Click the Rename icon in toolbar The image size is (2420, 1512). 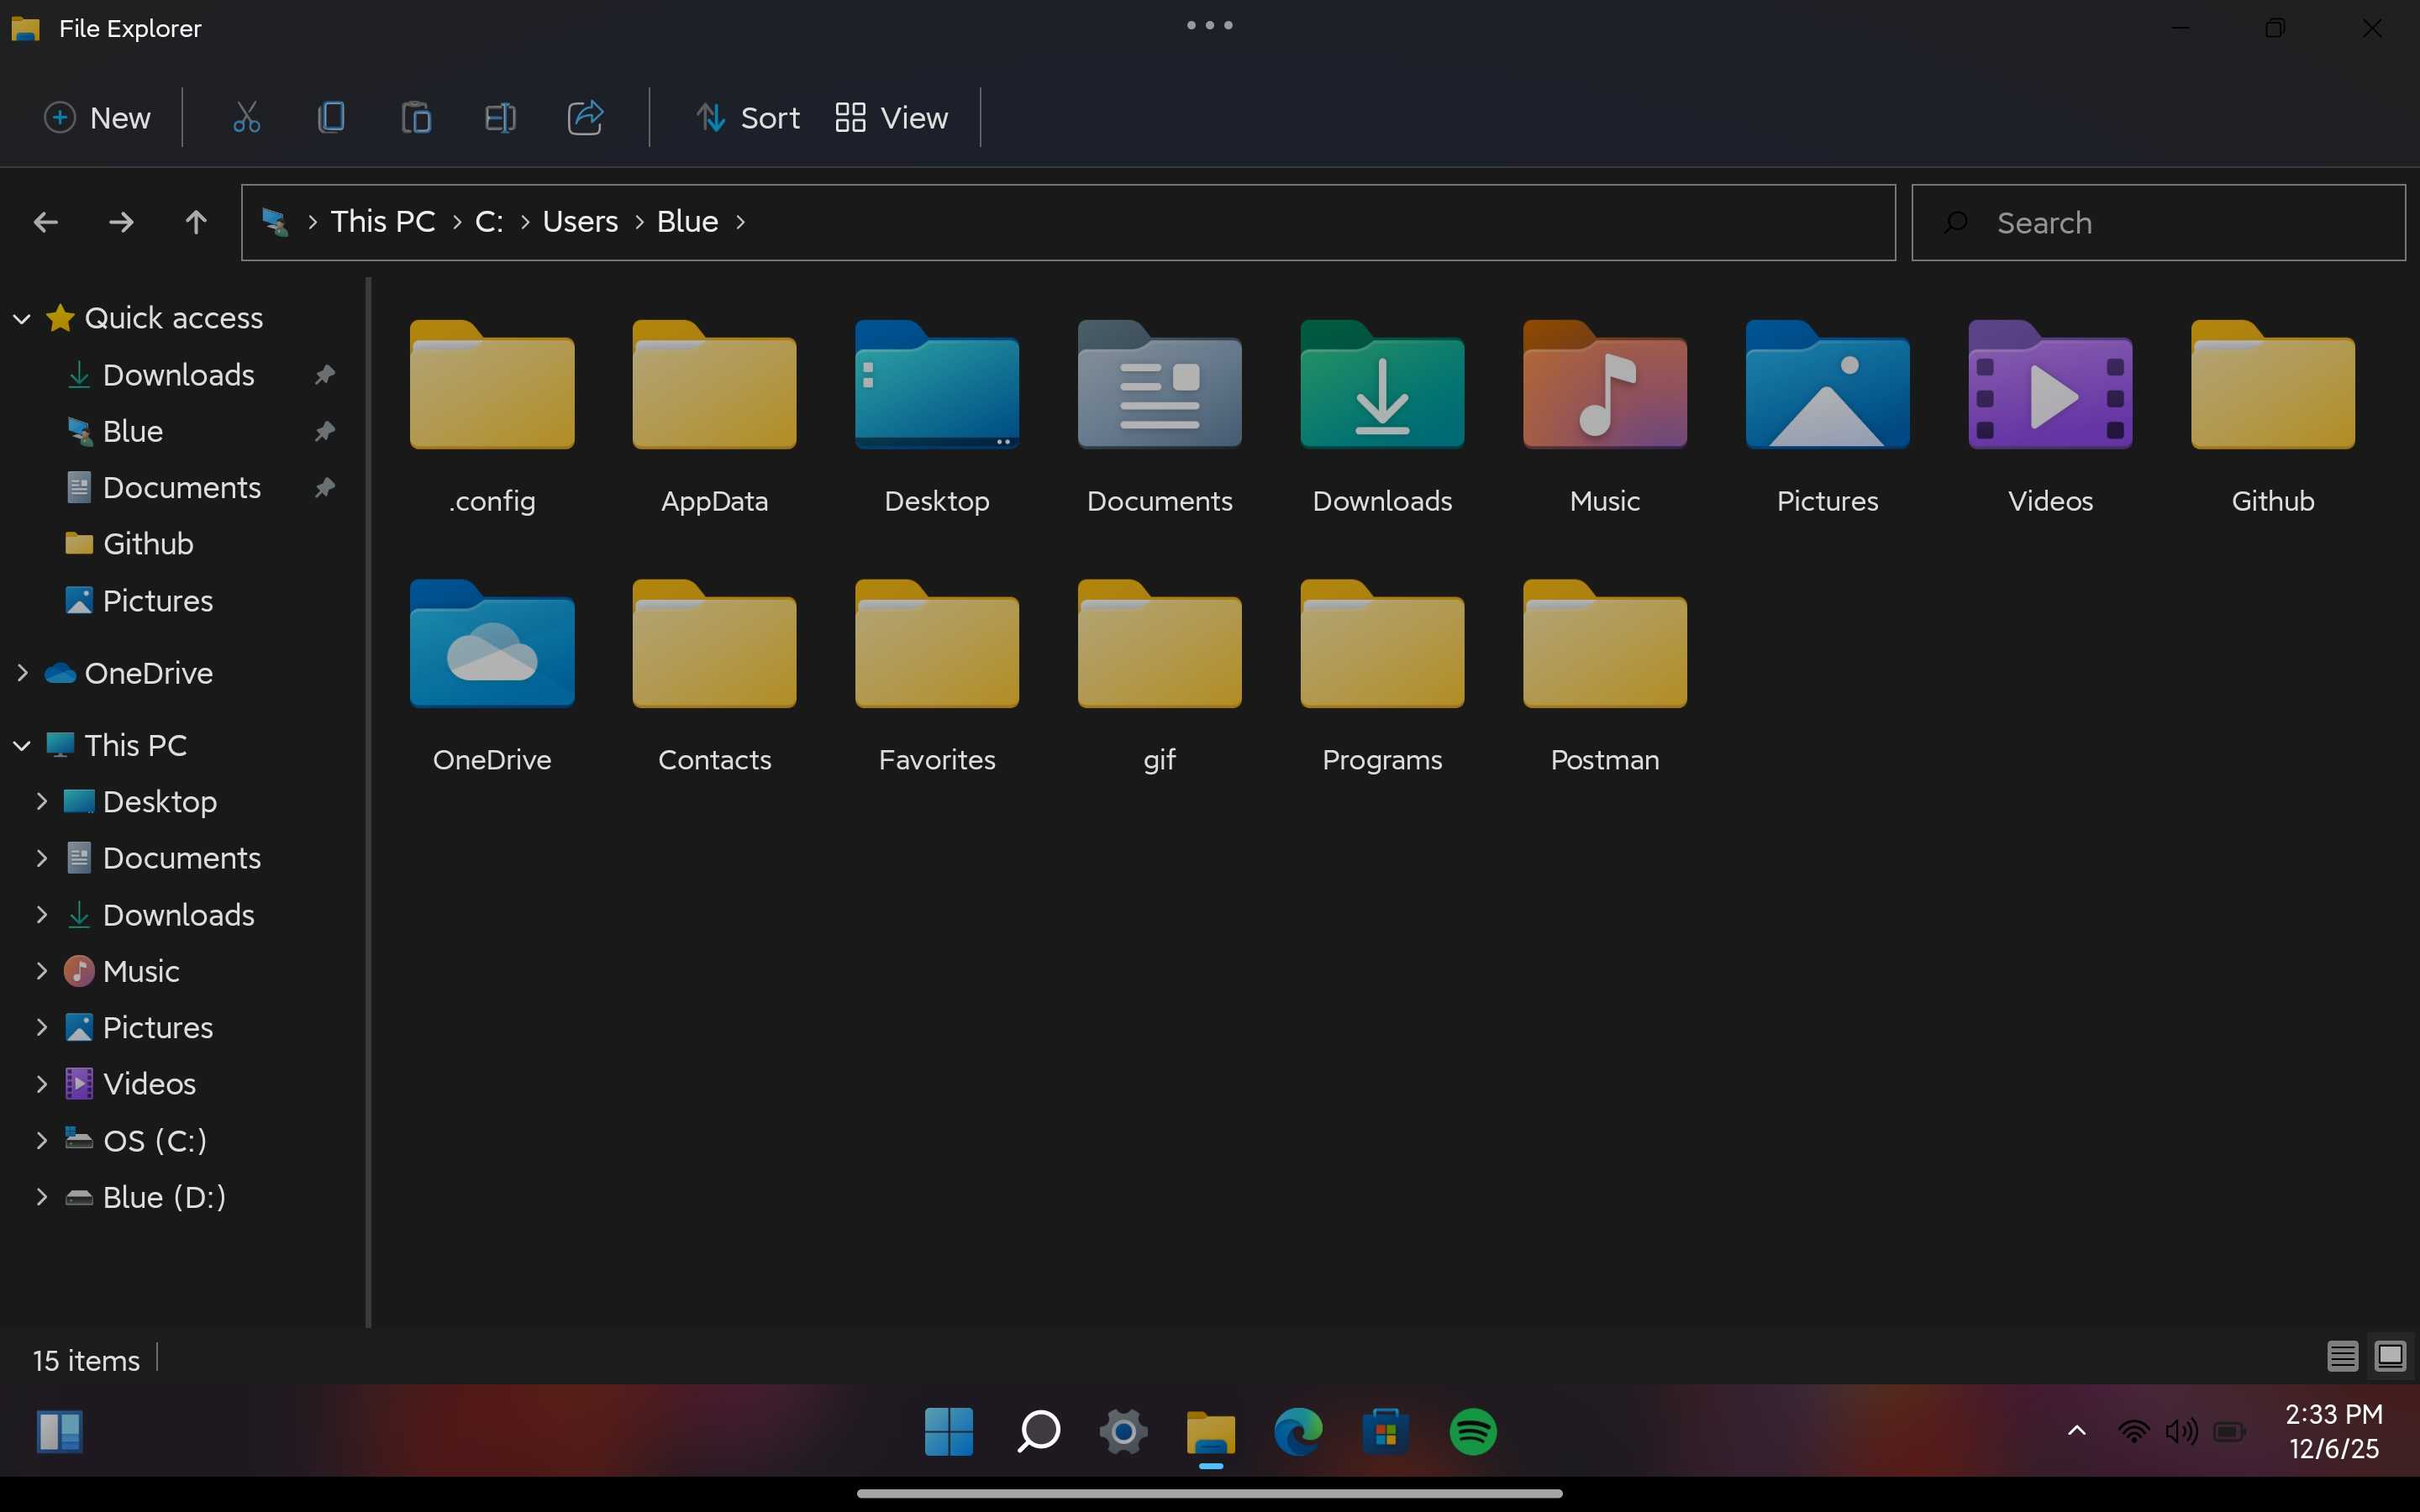[500, 118]
